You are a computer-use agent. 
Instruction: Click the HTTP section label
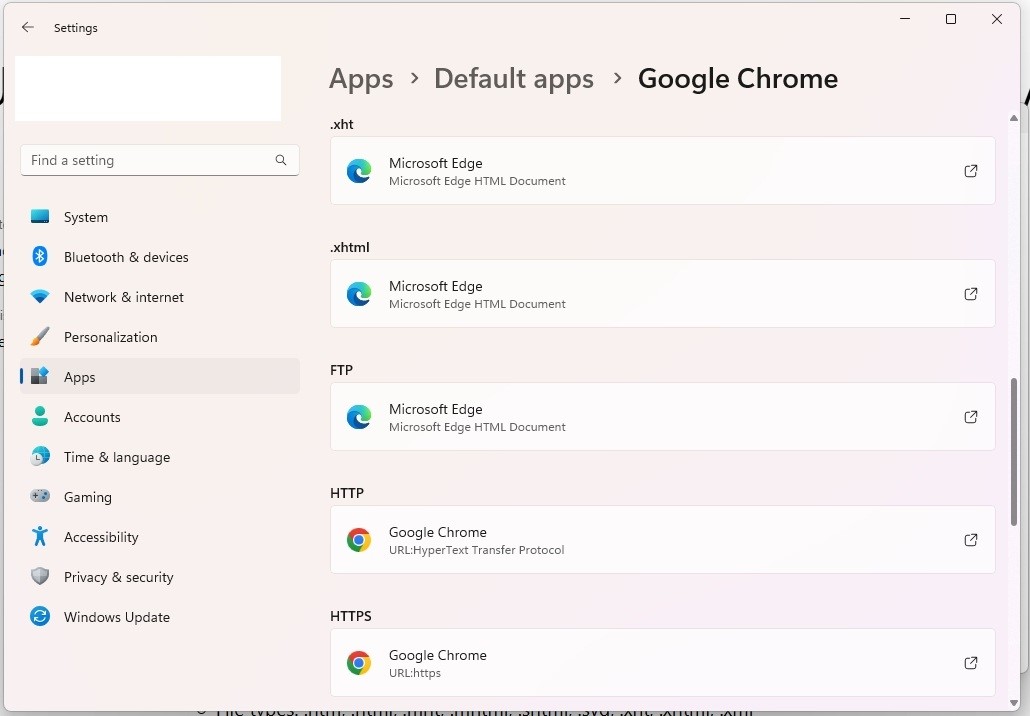(346, 493)
